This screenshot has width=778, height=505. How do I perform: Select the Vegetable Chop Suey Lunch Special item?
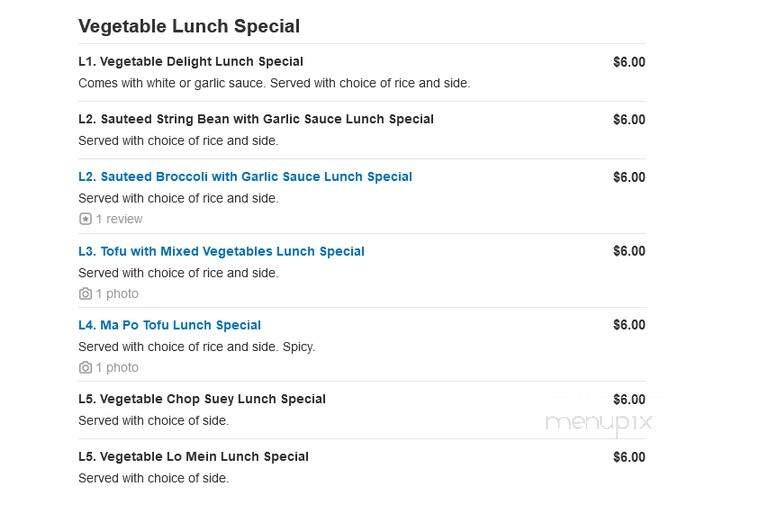201,399
